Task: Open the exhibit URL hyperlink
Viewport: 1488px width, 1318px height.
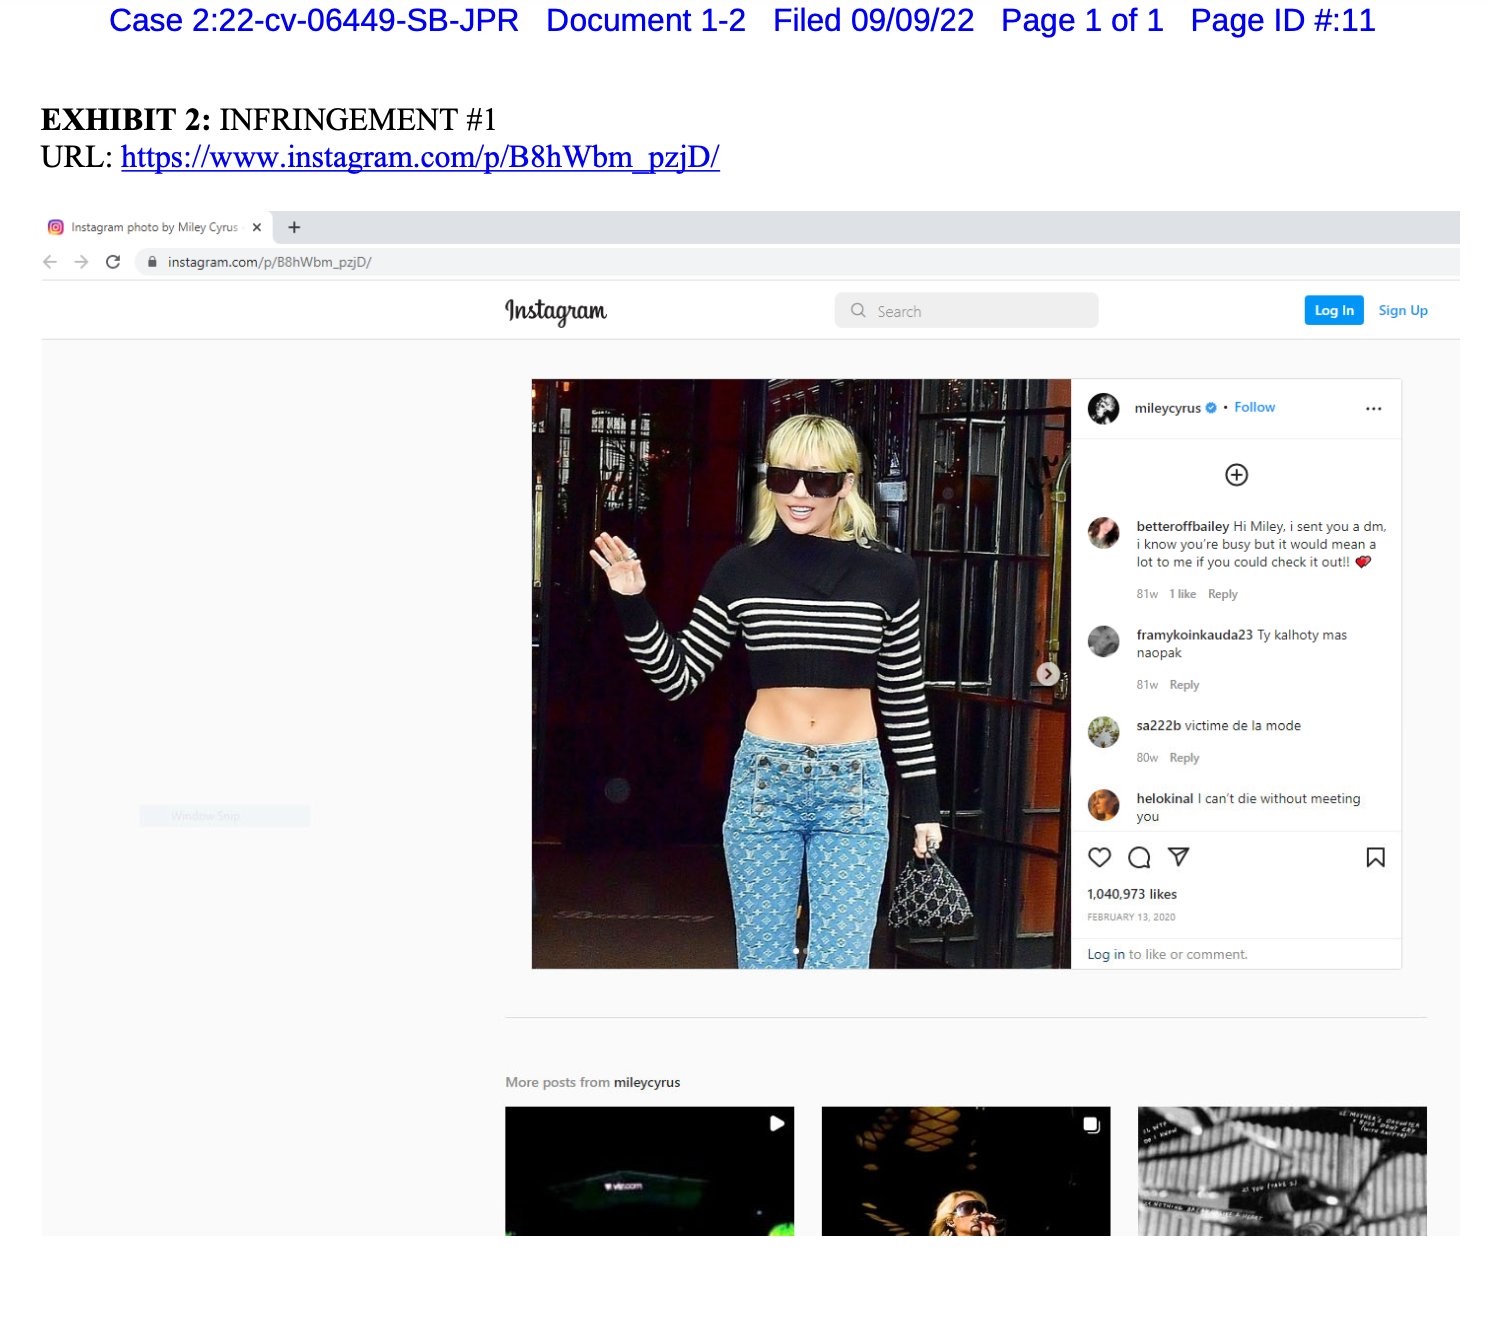Action: pyautogui.click(x=420, y=158)
